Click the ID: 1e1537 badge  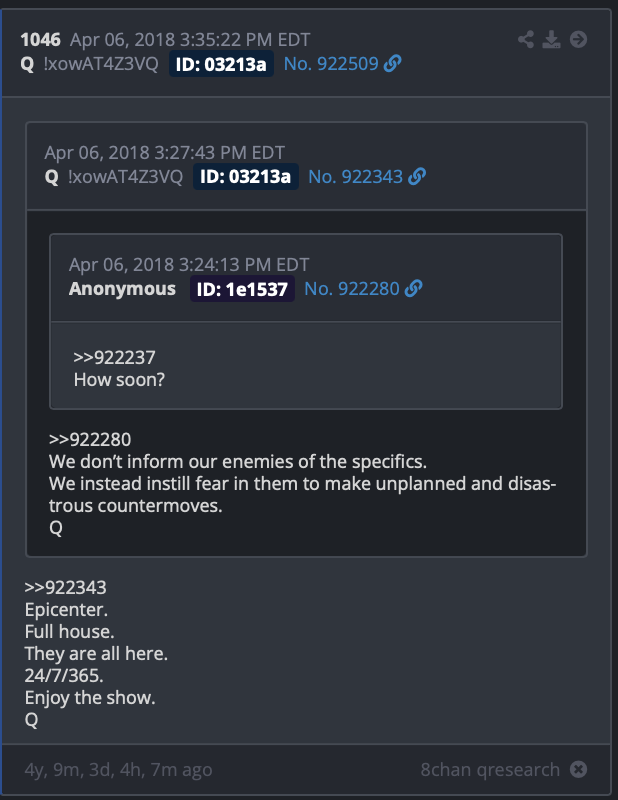coord(242,289)
